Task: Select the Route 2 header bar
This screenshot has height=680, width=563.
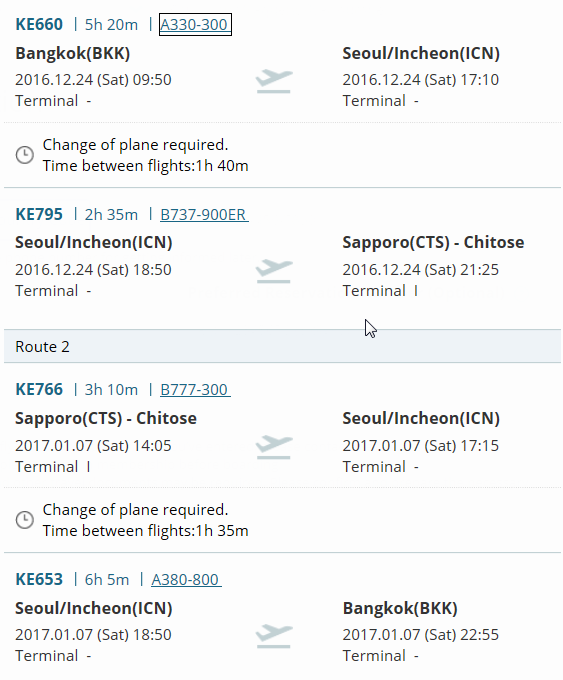Action: [282, 346]
